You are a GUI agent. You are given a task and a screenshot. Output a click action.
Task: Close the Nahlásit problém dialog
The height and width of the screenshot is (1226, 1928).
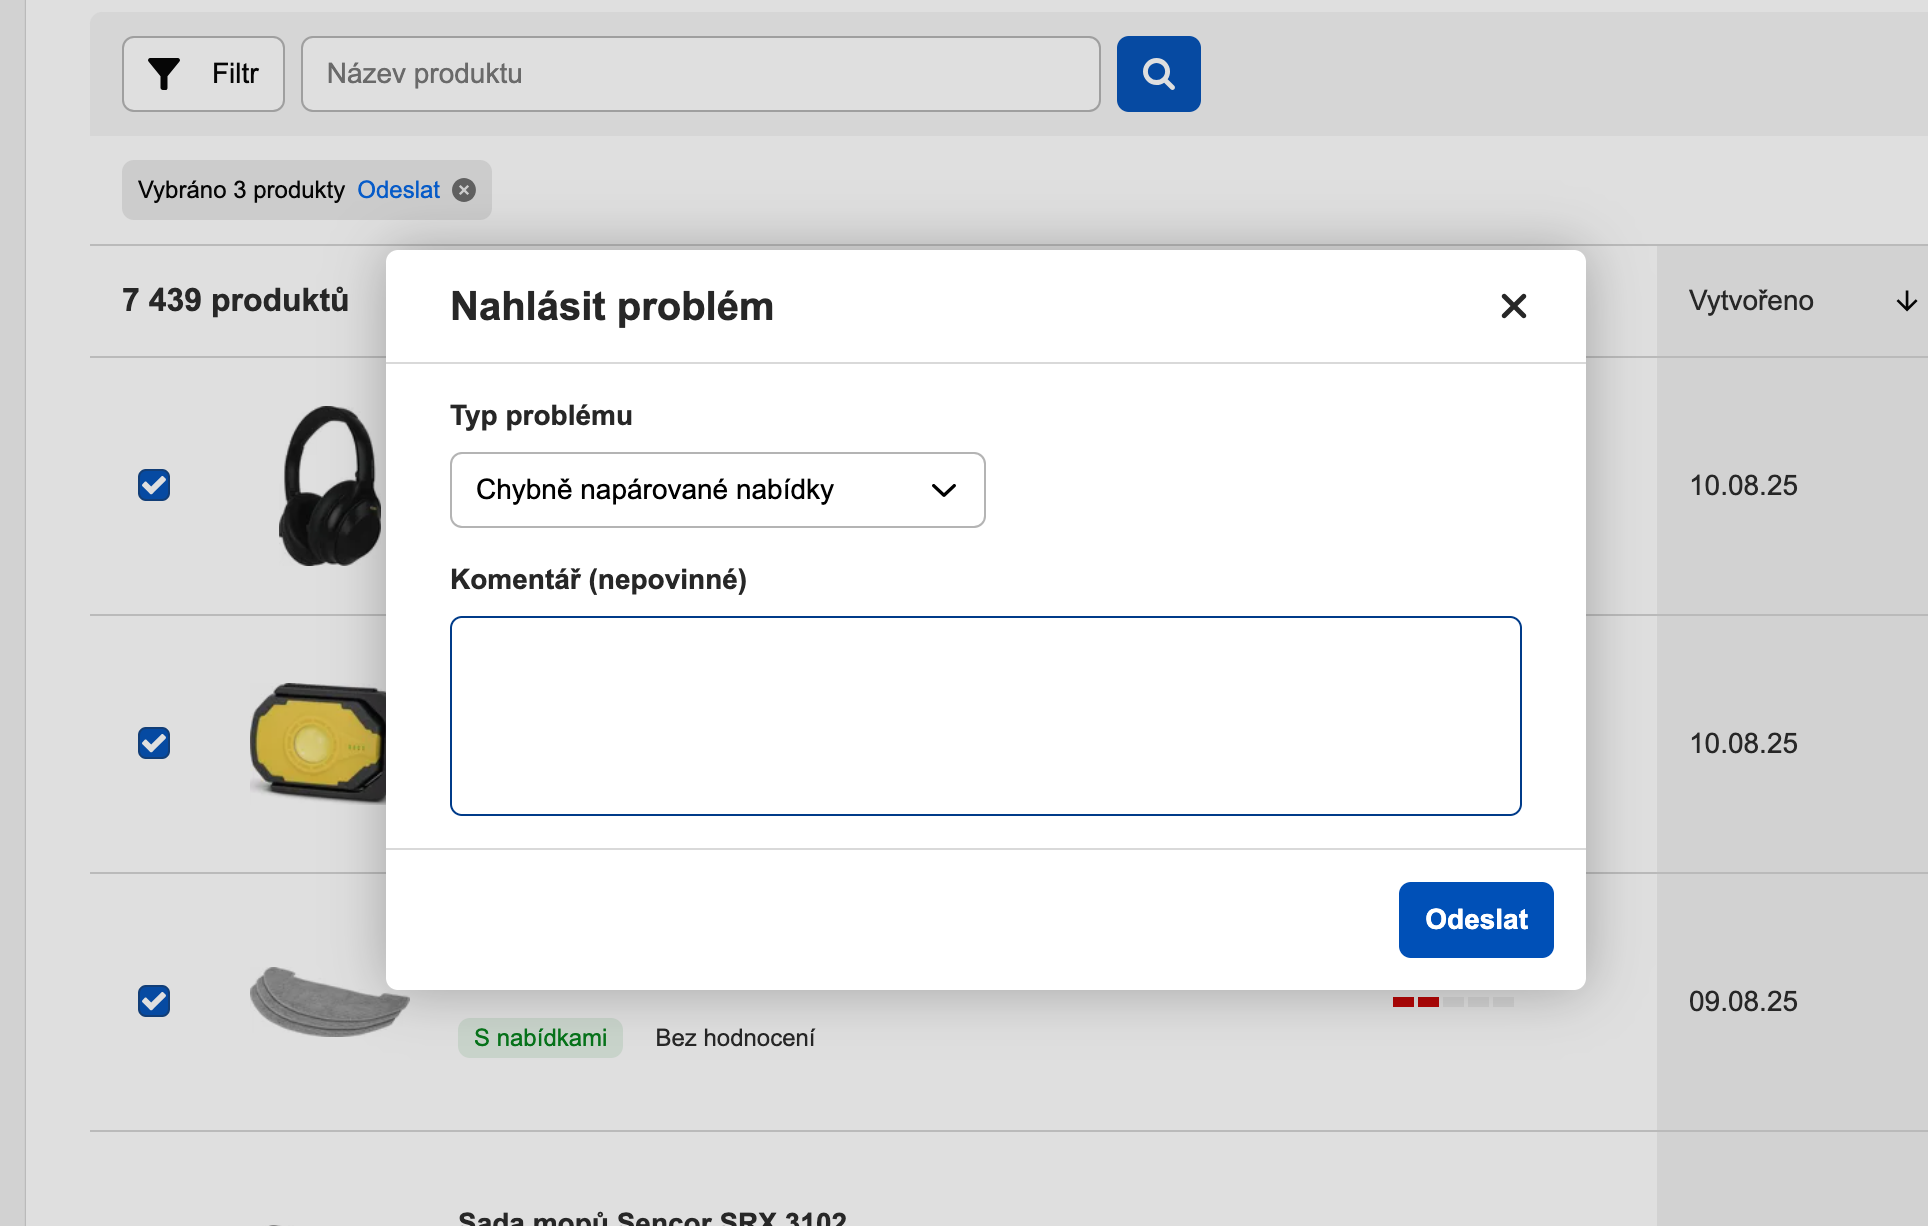point(1513,306)
